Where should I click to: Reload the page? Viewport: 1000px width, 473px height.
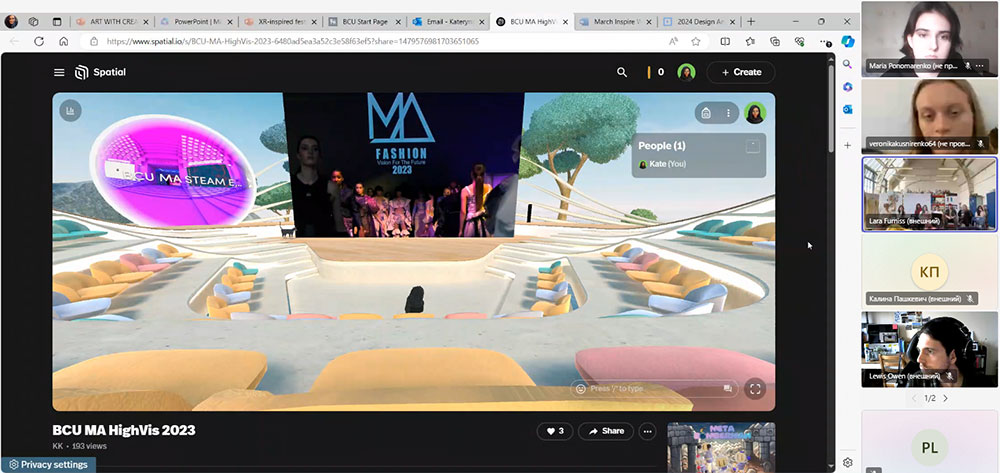[39, 41]
